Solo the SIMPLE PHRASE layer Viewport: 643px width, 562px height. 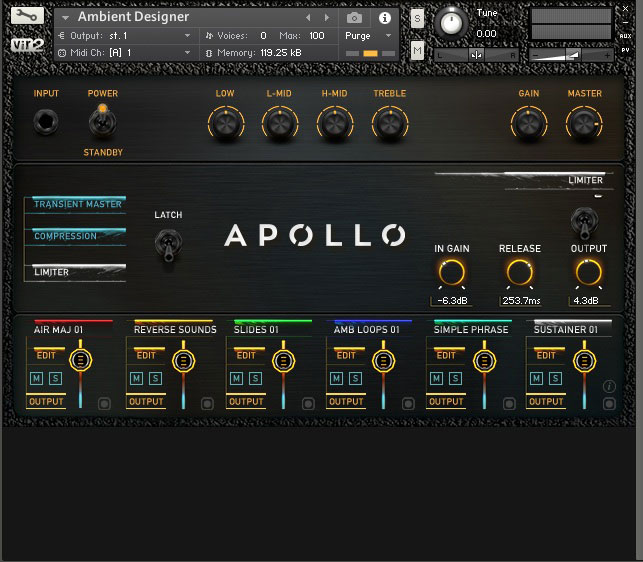(455, 378)
